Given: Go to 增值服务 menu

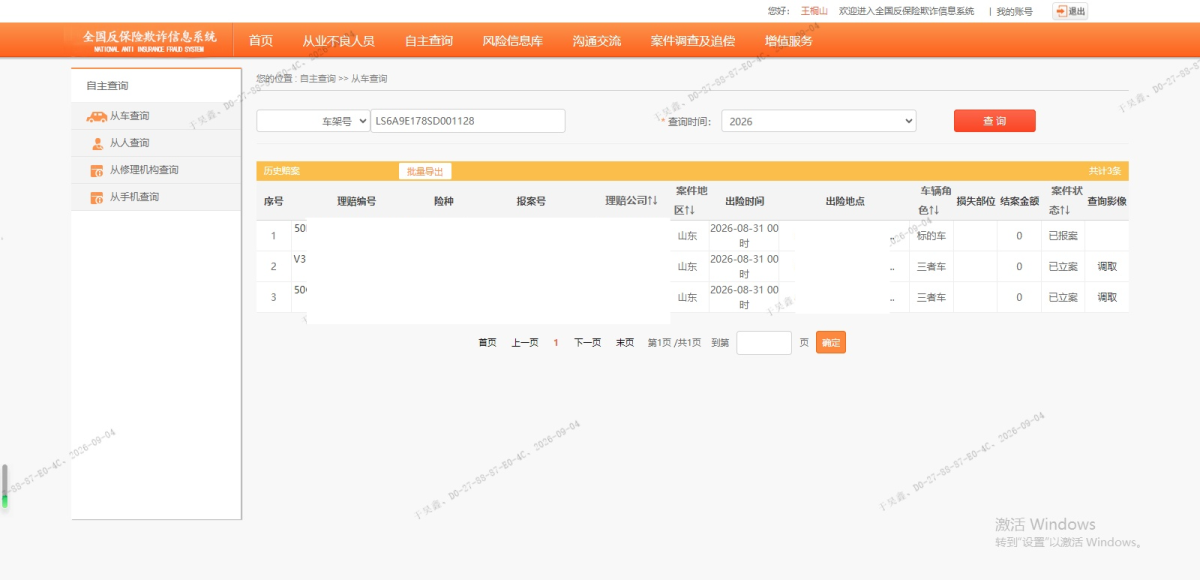Looking at the screenshot, I should click(789, 41).
